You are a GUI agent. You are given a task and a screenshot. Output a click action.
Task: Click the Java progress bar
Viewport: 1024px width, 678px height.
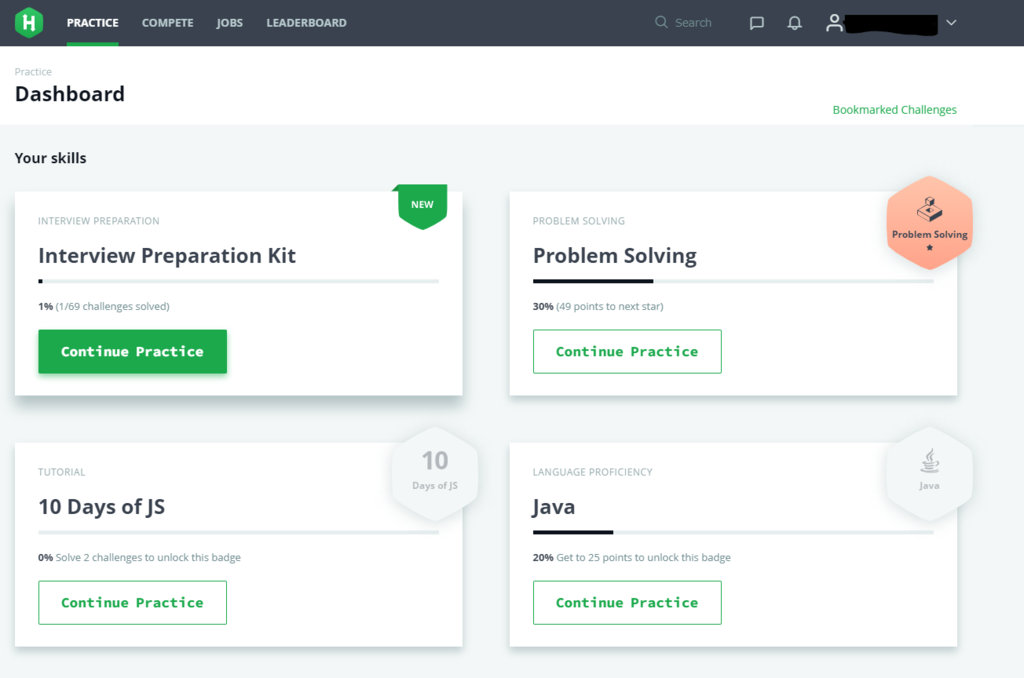point(733,532)
